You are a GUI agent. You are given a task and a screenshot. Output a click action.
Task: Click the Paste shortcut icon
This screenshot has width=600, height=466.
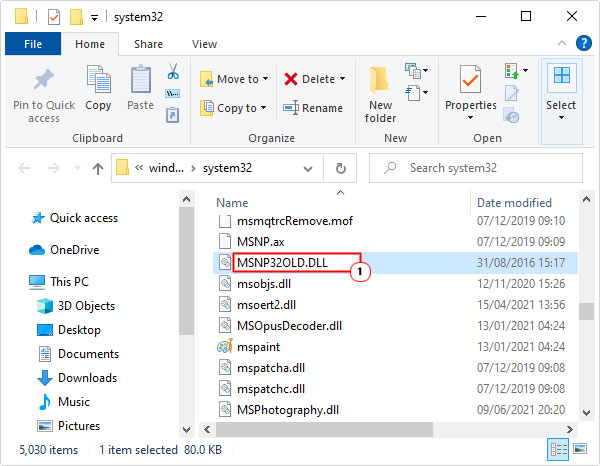tap(173, 115)
